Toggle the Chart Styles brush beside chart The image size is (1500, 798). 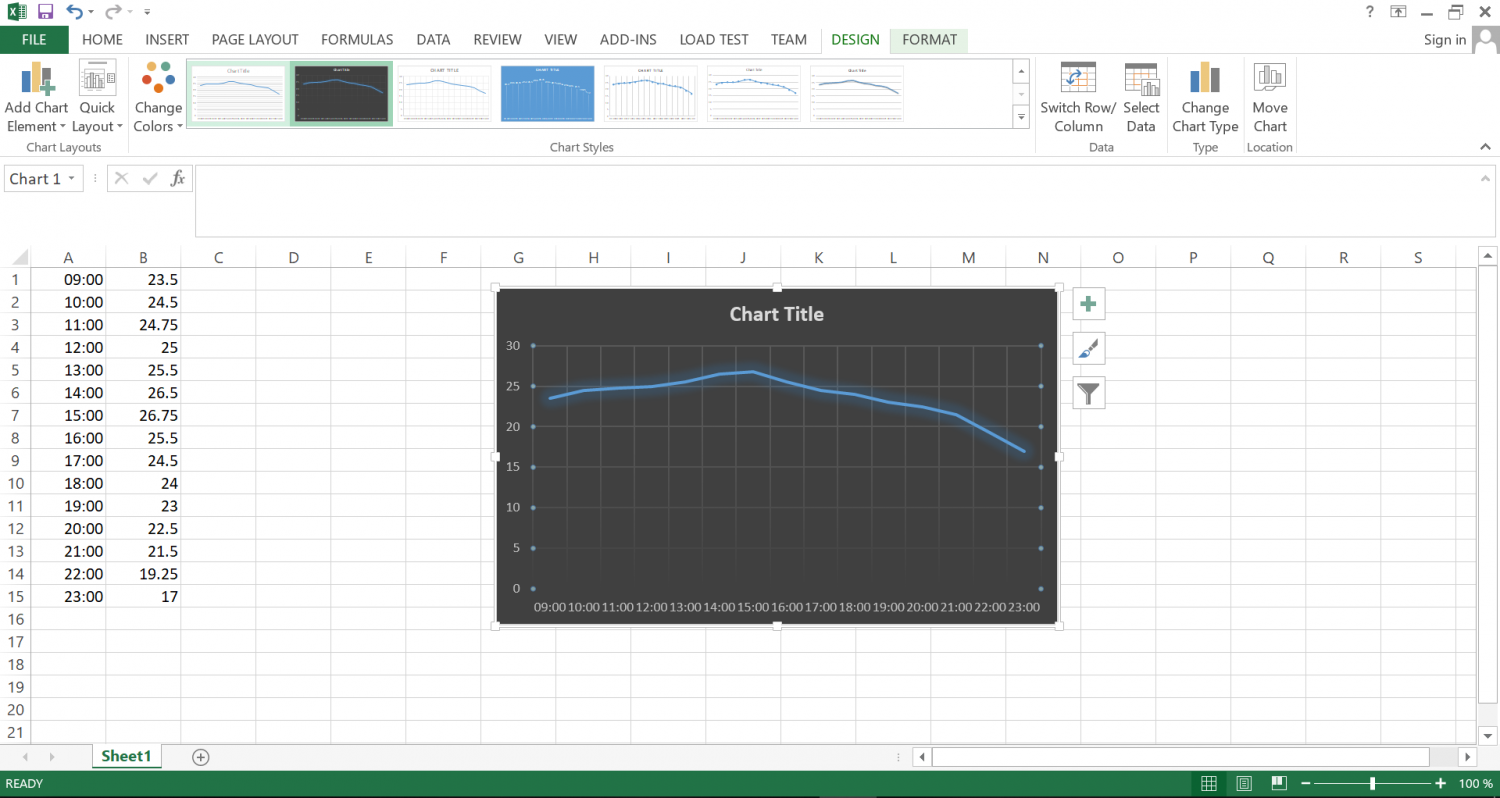pos(1088,348)
